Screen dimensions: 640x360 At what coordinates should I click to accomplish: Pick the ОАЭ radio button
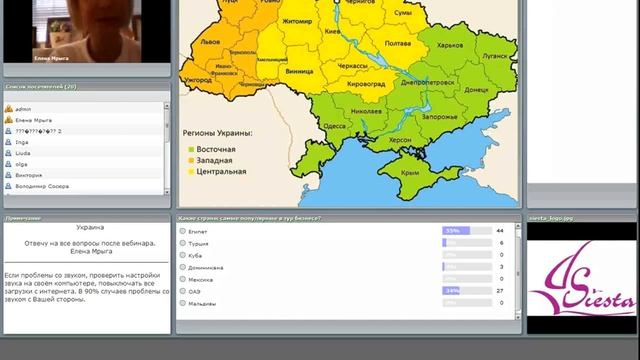pyautogui.click(x=182, y=291)
